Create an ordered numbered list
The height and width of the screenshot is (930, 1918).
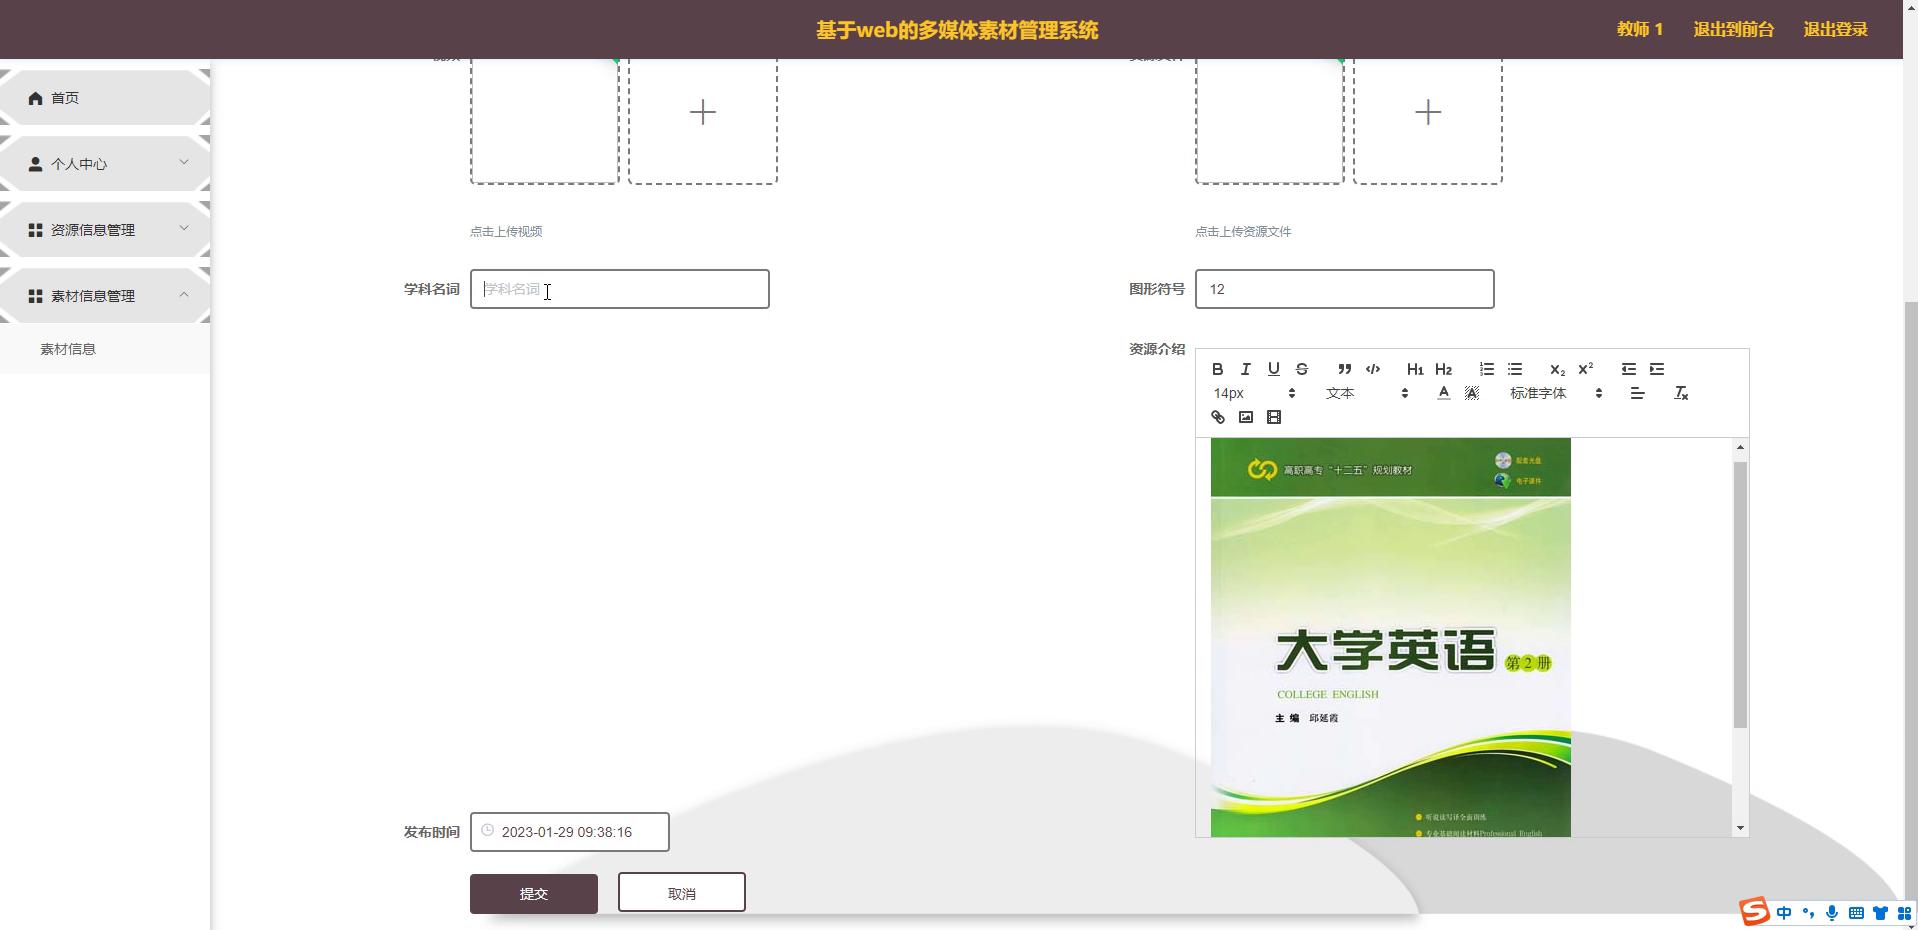click(x=1487, y=369)
